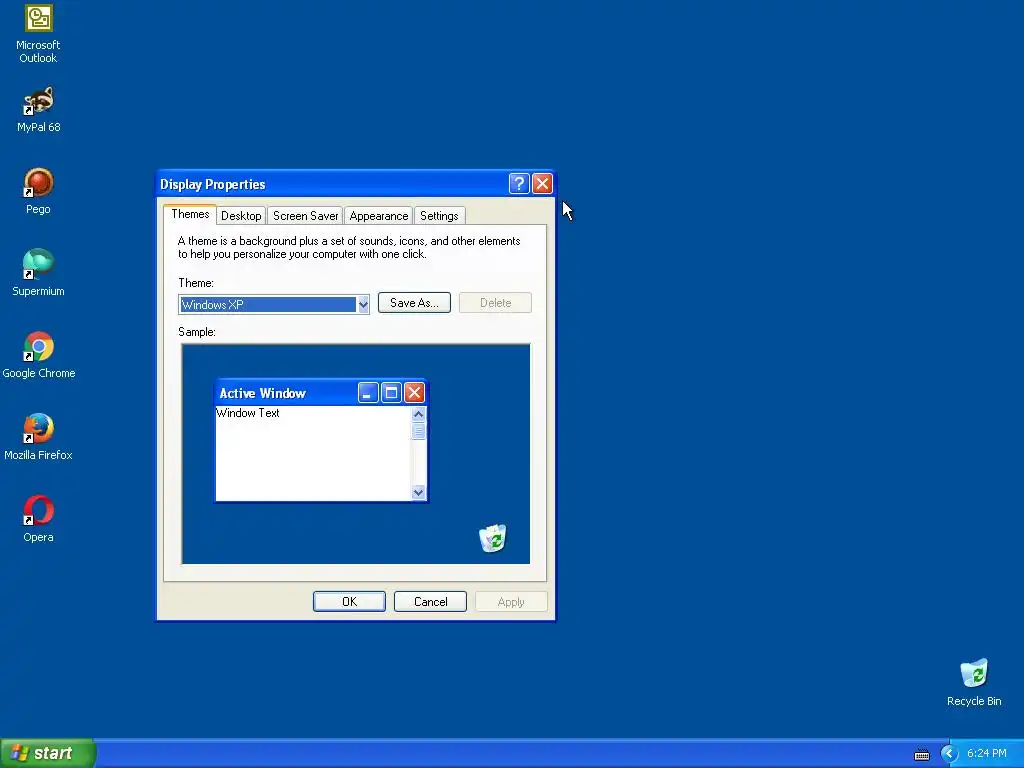Click the sample scrollbar down arrow
Screen dimensions: 1024x768
click(x=419, y=492)
